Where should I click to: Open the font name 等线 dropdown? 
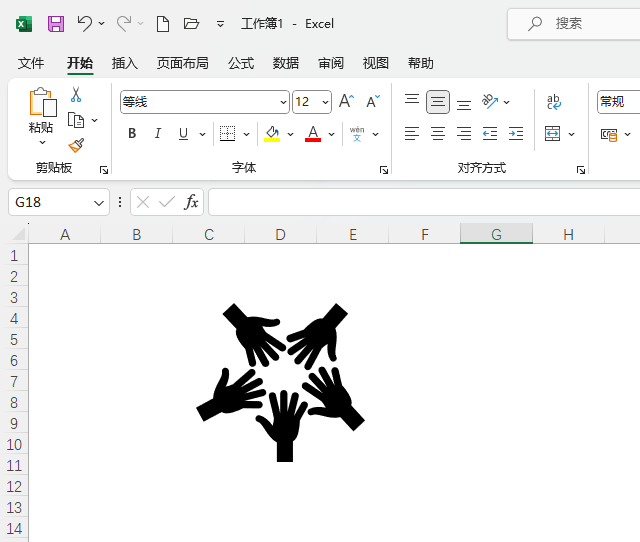(x=283, y=102)
